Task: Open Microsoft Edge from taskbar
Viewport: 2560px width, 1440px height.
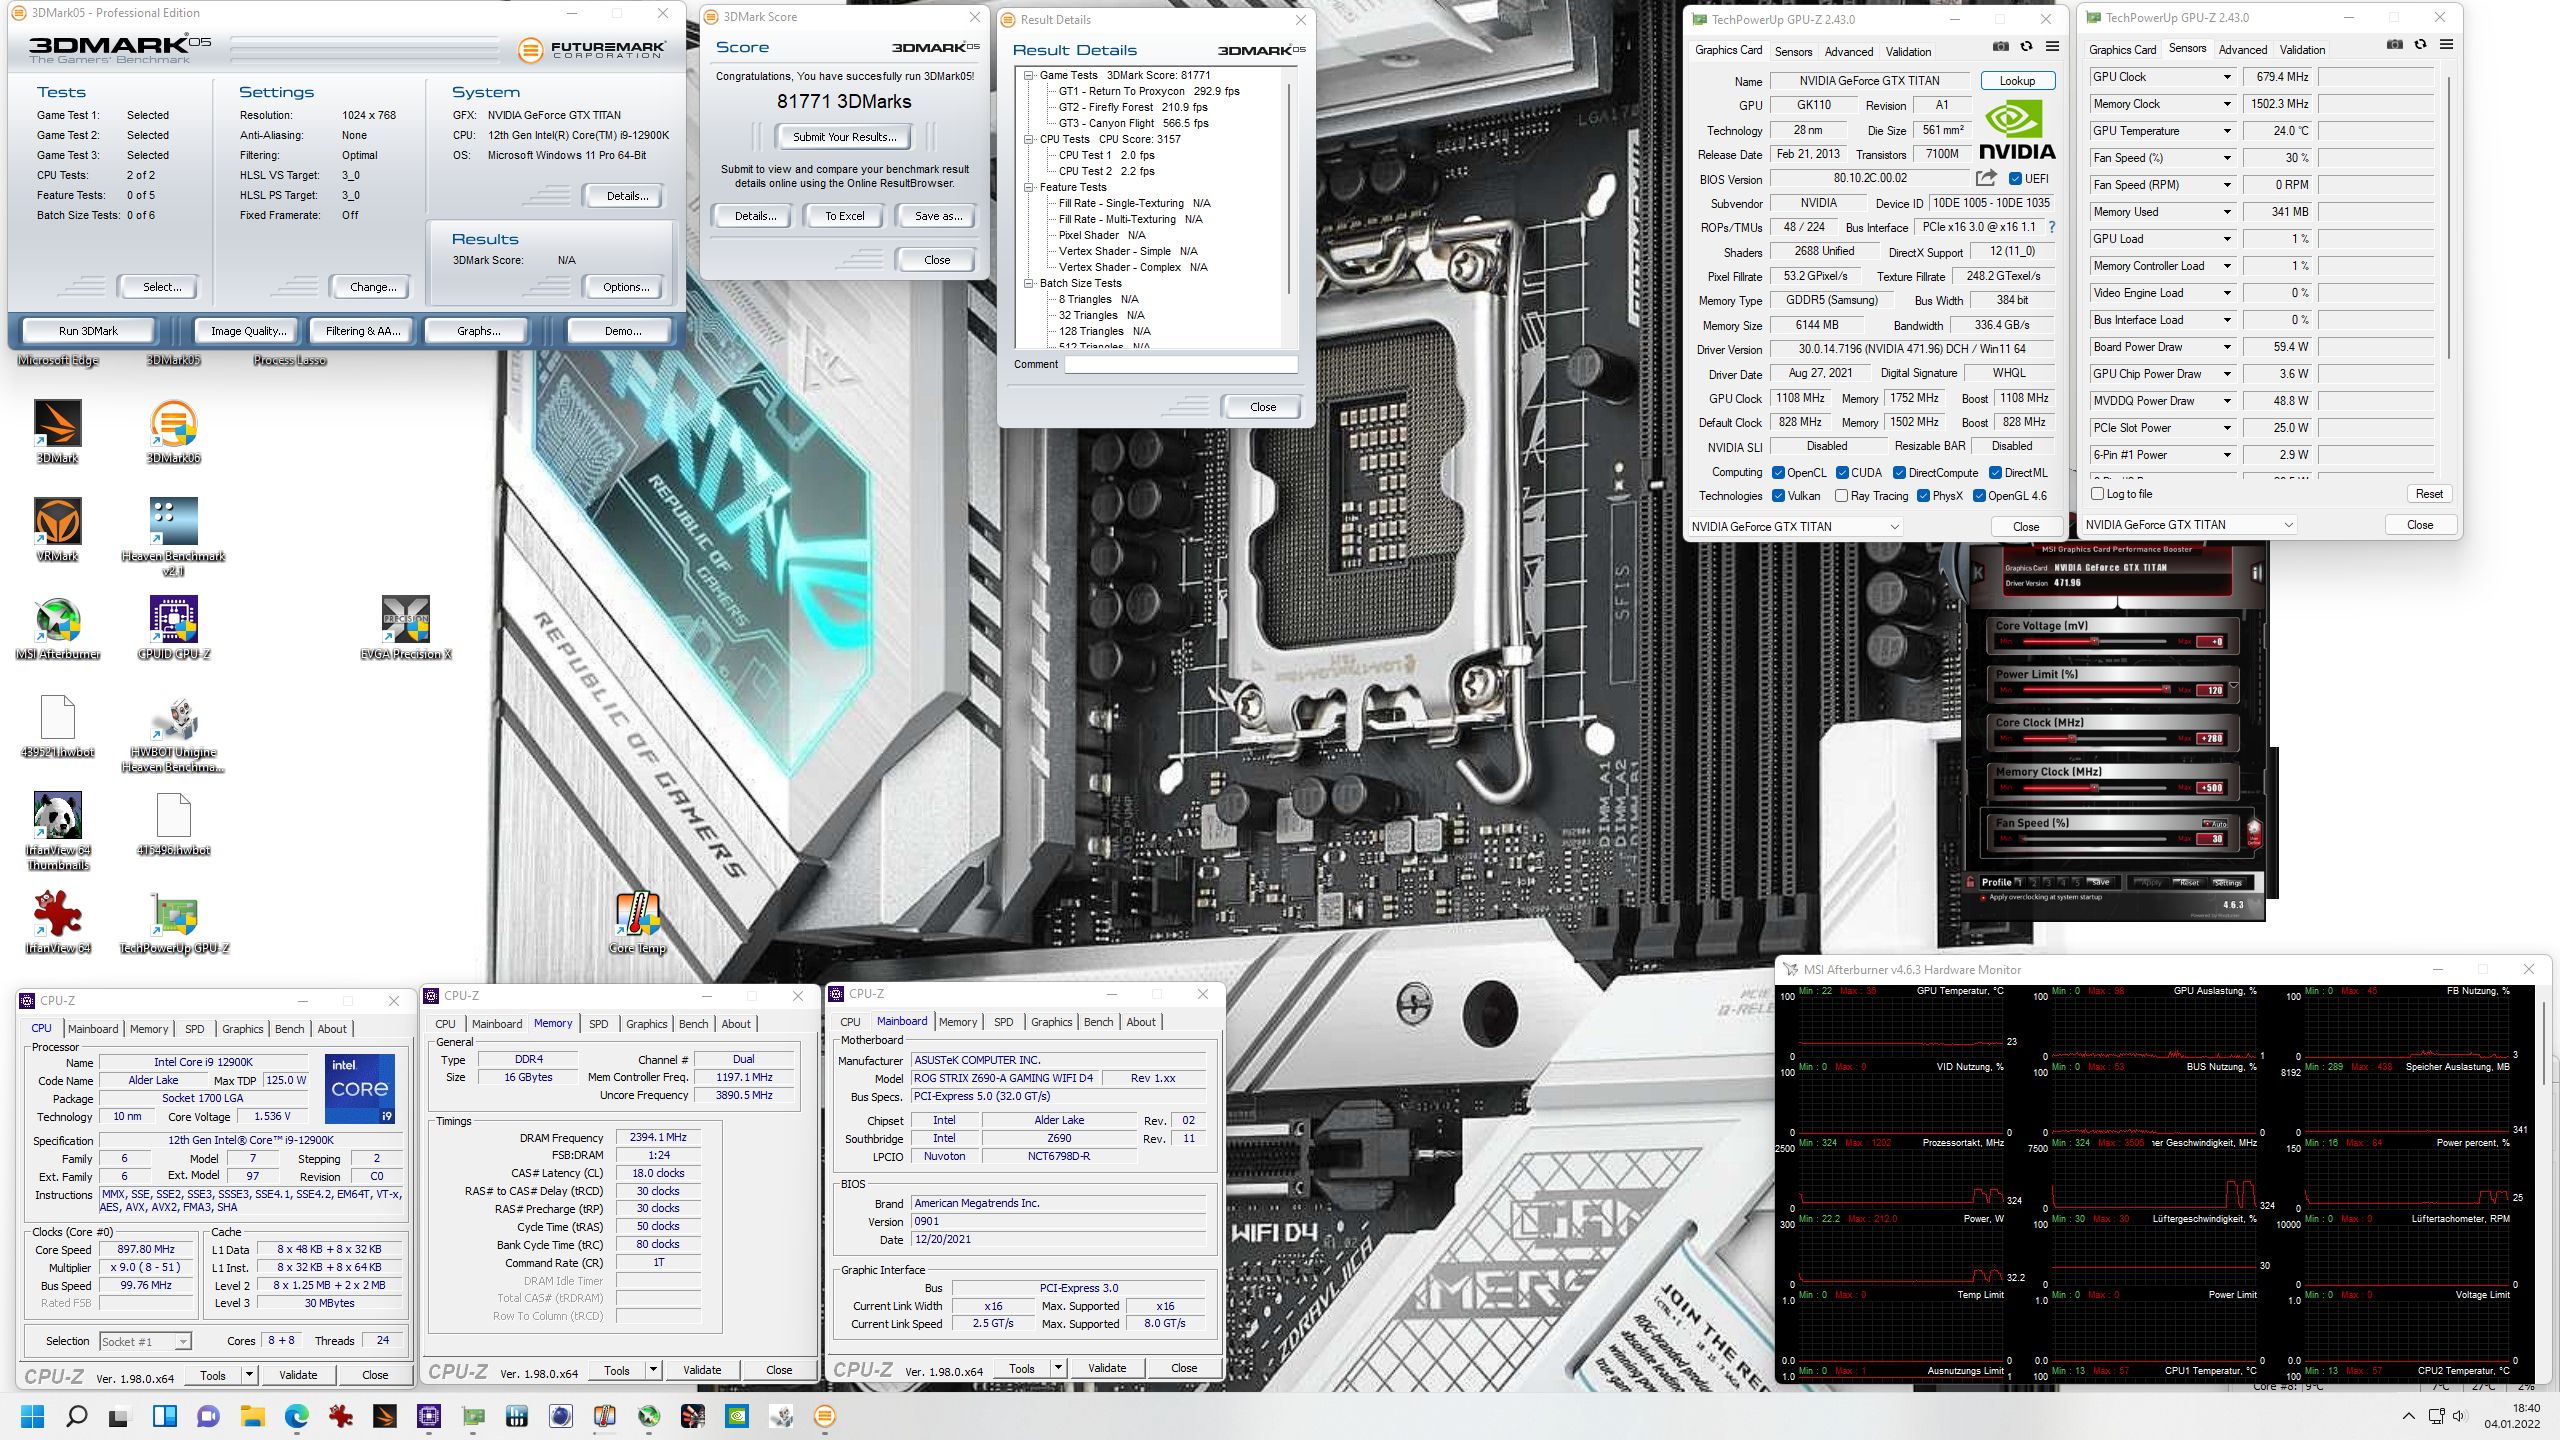Action: tap(297, 1416)
